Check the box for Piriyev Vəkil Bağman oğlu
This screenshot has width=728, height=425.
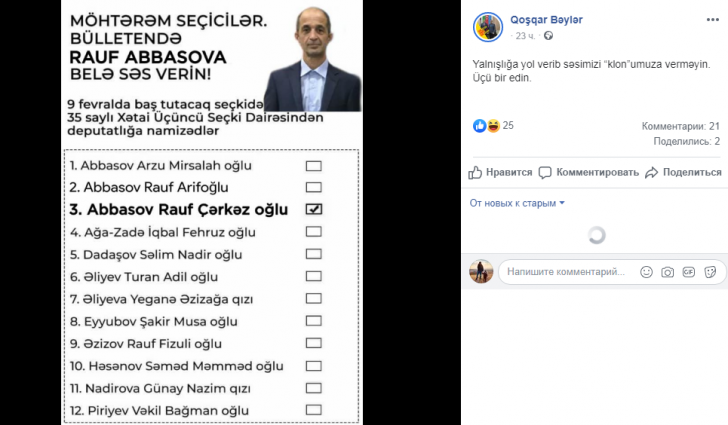[x=314, y=410]
